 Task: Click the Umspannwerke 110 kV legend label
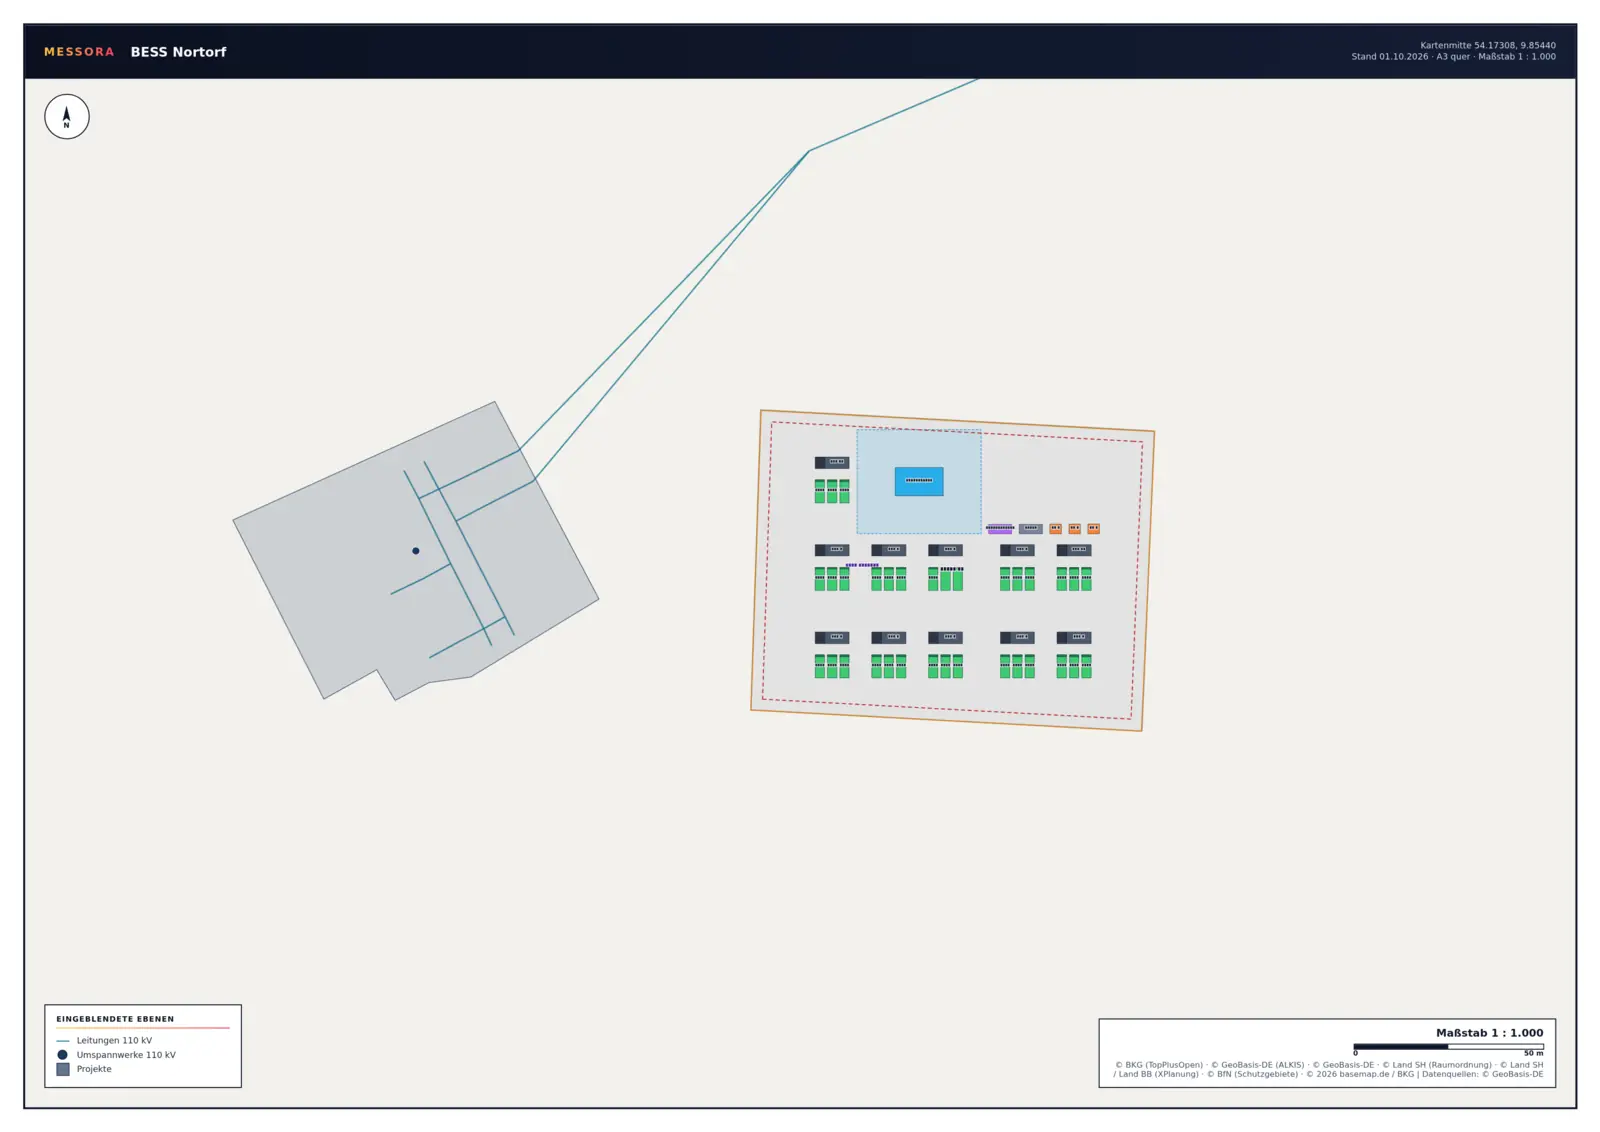[126, 1055]
